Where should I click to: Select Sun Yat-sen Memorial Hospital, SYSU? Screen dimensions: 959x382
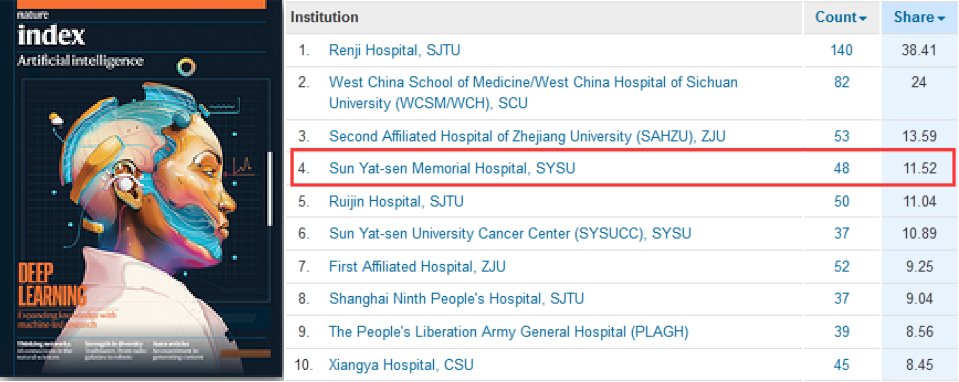coord(452,168)
